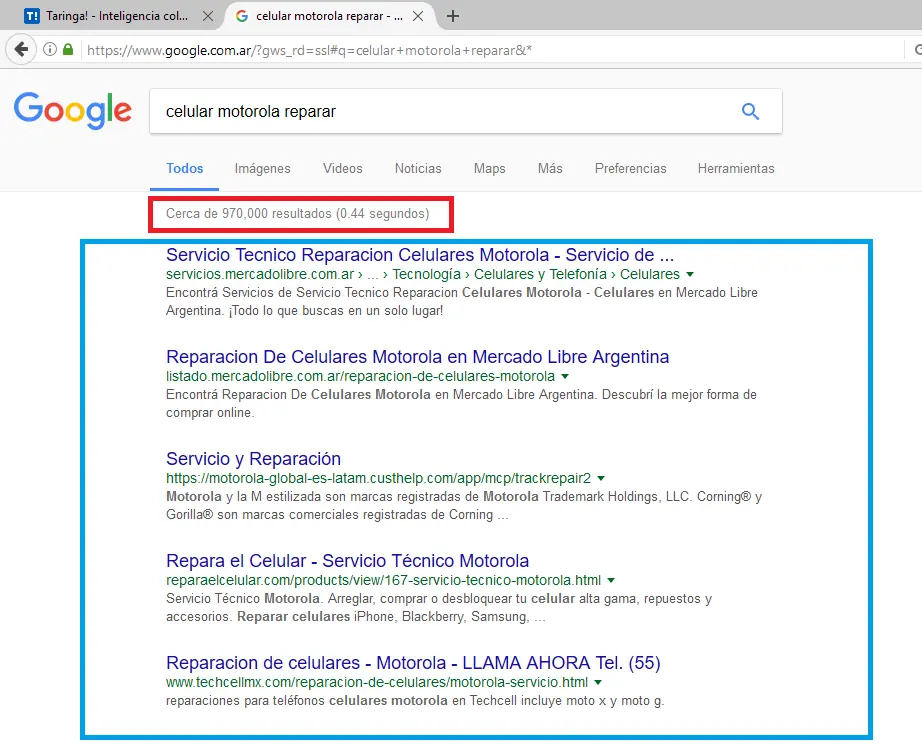Close the Taringa! tab
The width and height of the screenshot is (922, 750).
208,16
